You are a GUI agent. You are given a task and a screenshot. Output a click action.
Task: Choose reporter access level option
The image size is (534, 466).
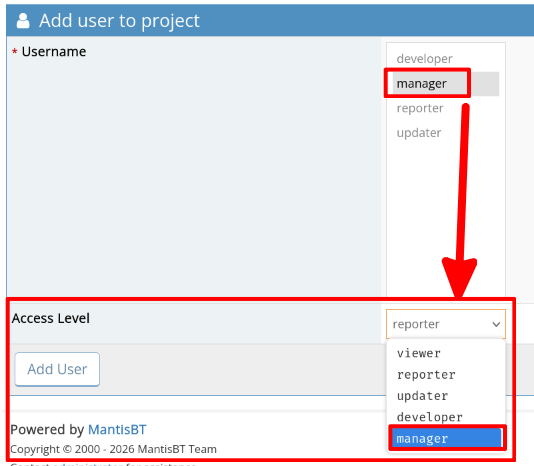[x=446, y=375]
